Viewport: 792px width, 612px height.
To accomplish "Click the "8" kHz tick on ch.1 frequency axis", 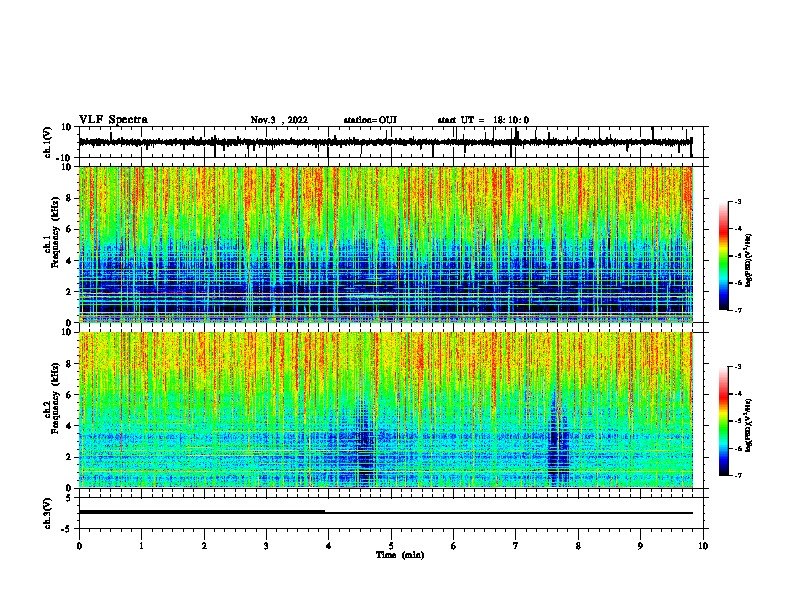I will click(x=70, y=198).
